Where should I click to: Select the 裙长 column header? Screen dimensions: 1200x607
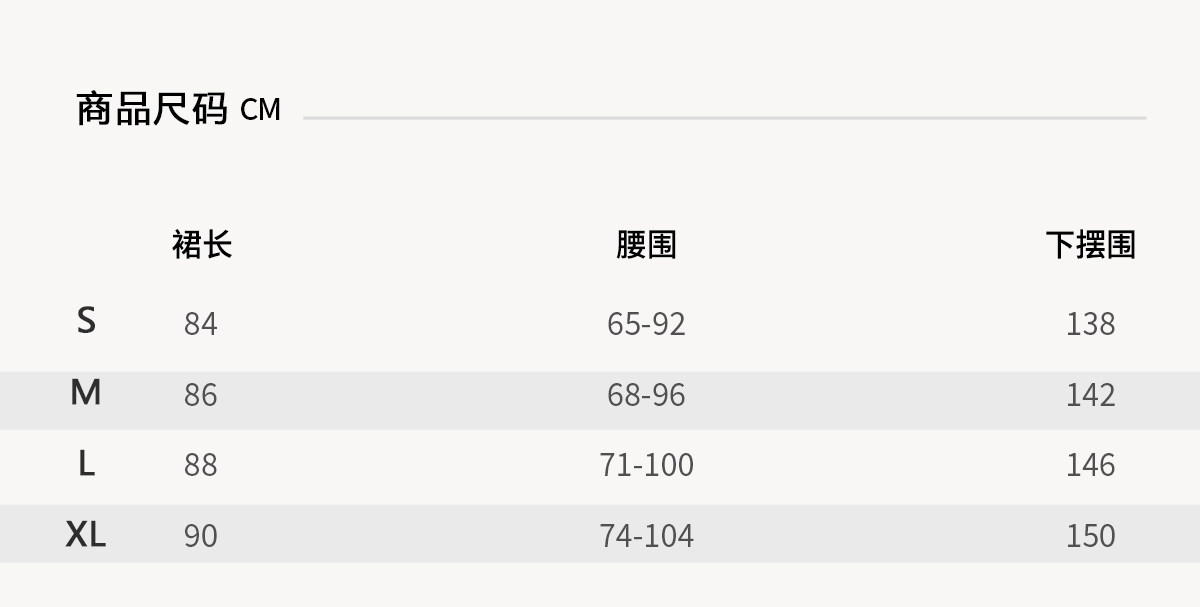pos(202,244)
